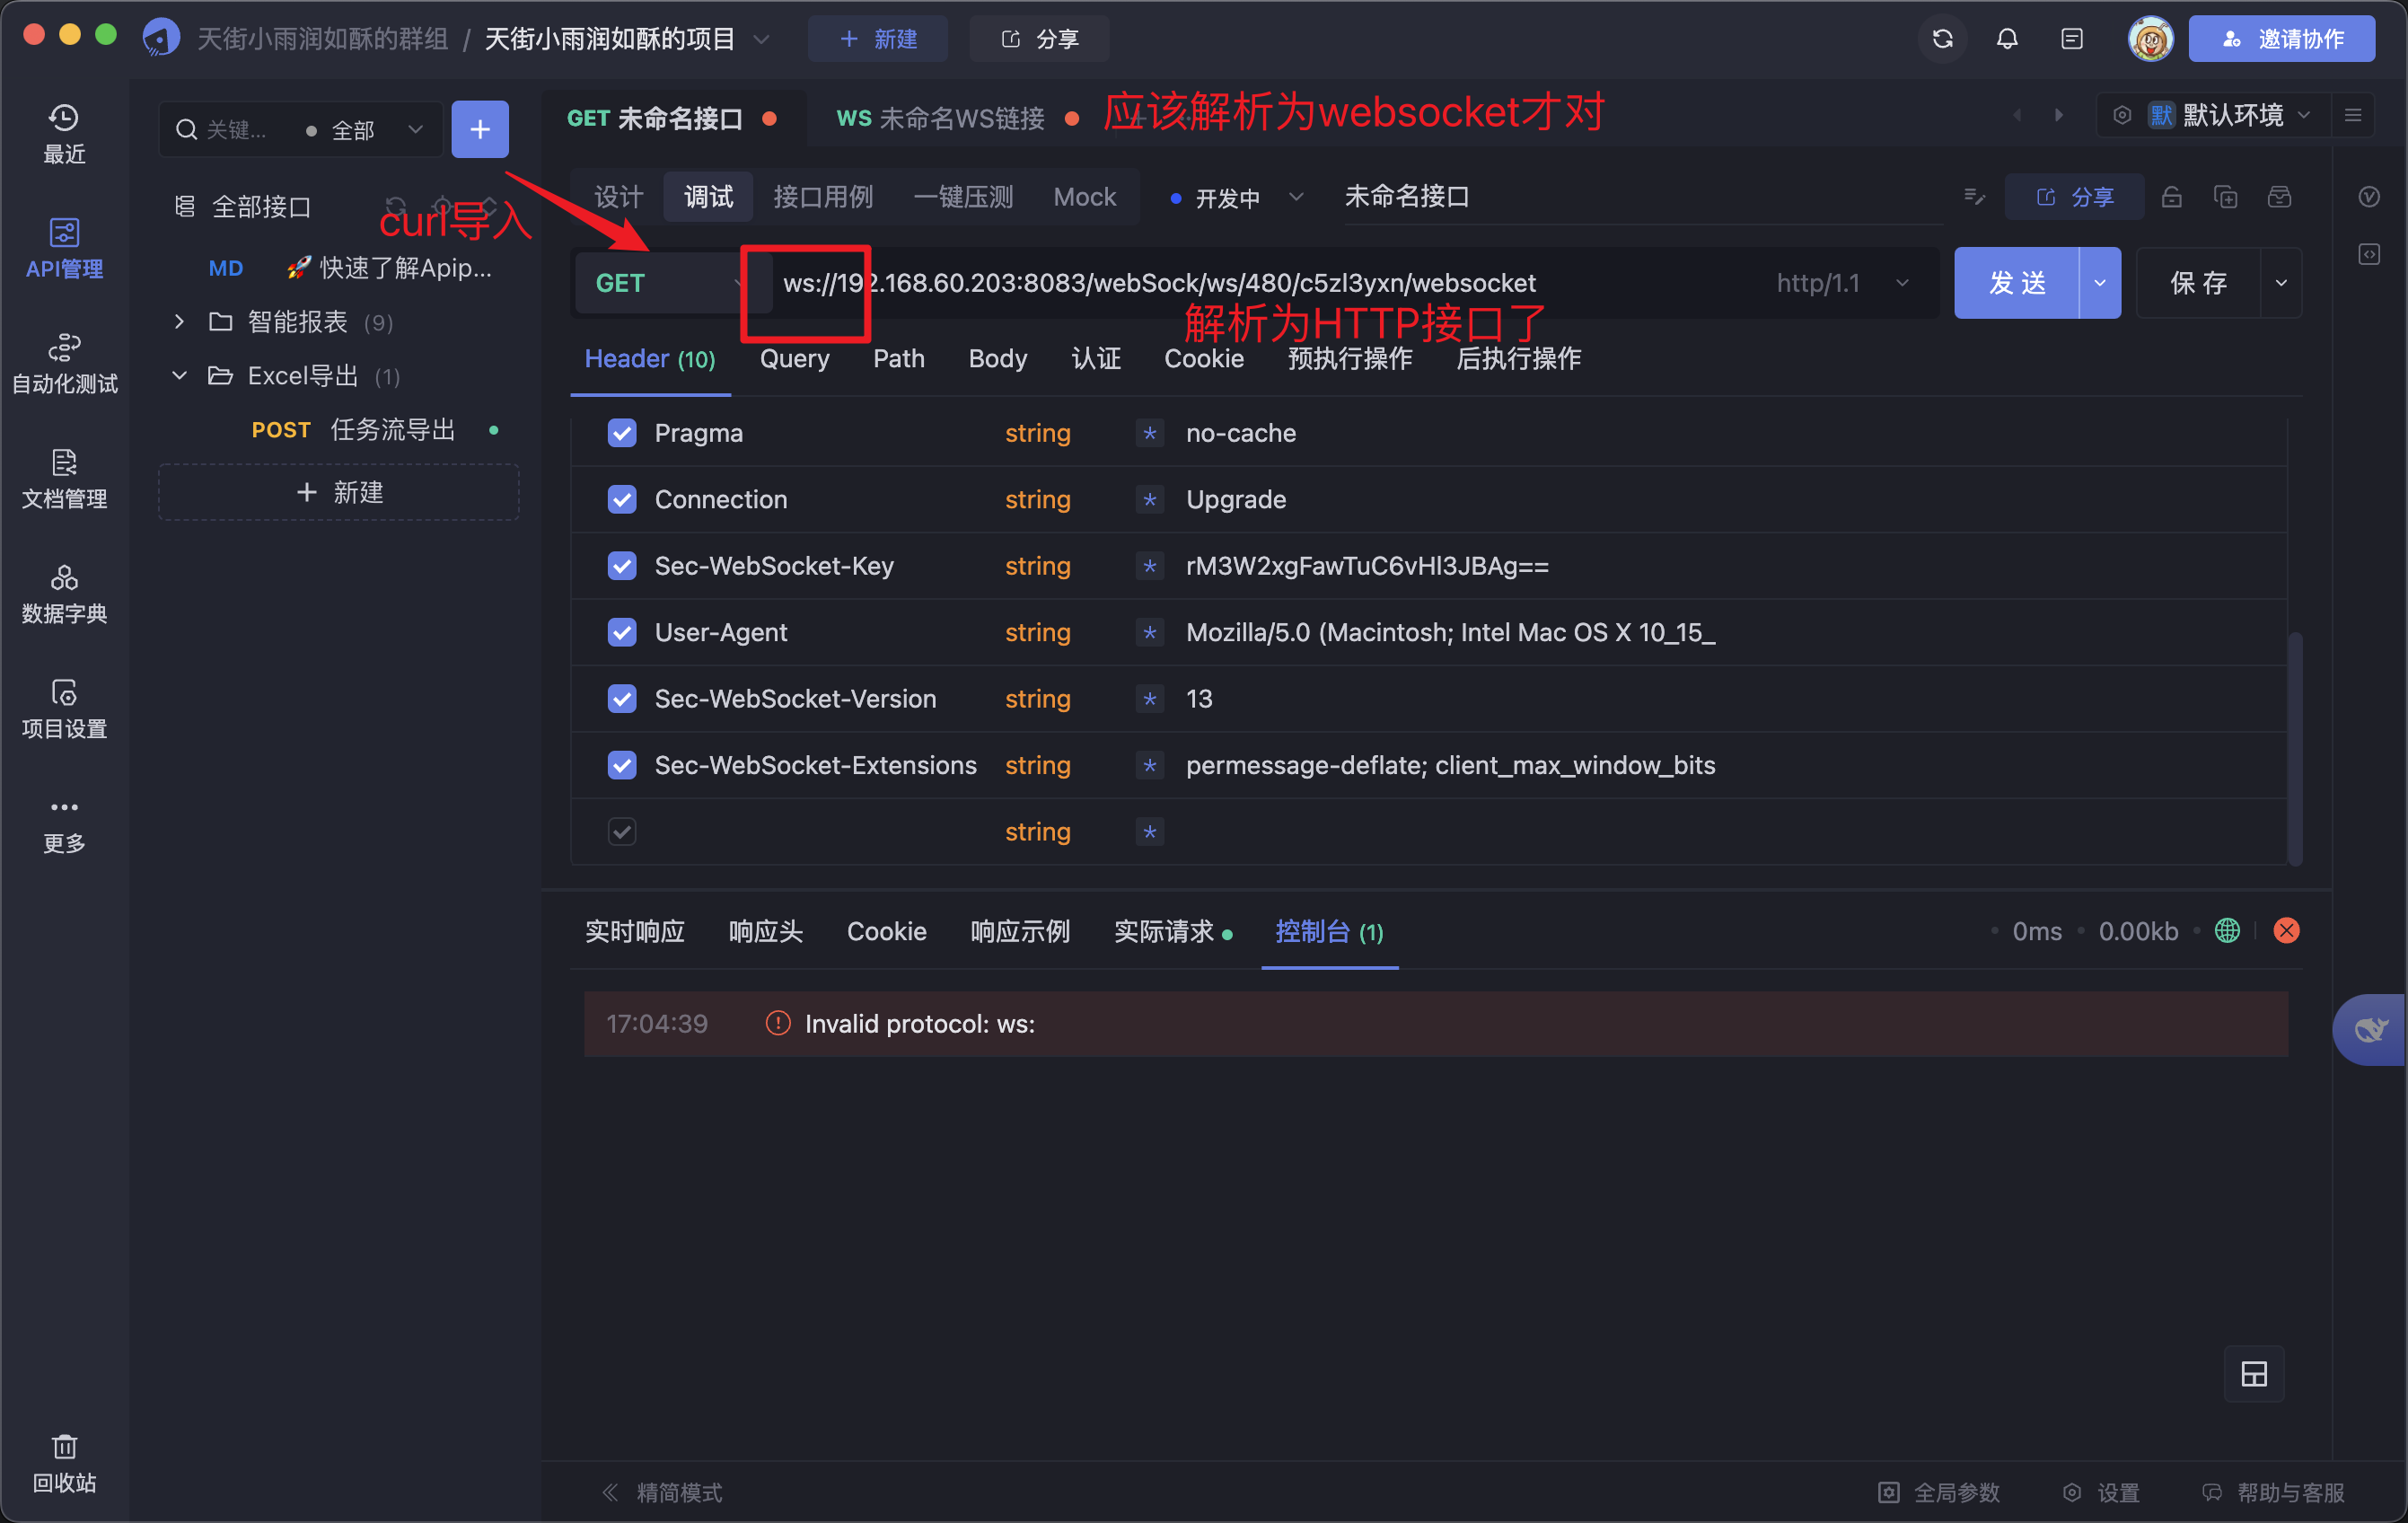Open notifications bell icon
2408x1523 pixels.
(x=2007, y=39)
